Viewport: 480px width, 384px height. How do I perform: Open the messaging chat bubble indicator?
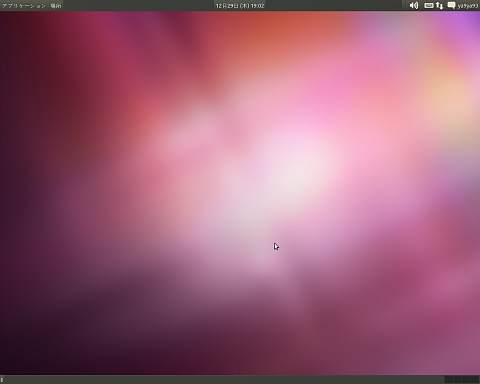(451, 5)
